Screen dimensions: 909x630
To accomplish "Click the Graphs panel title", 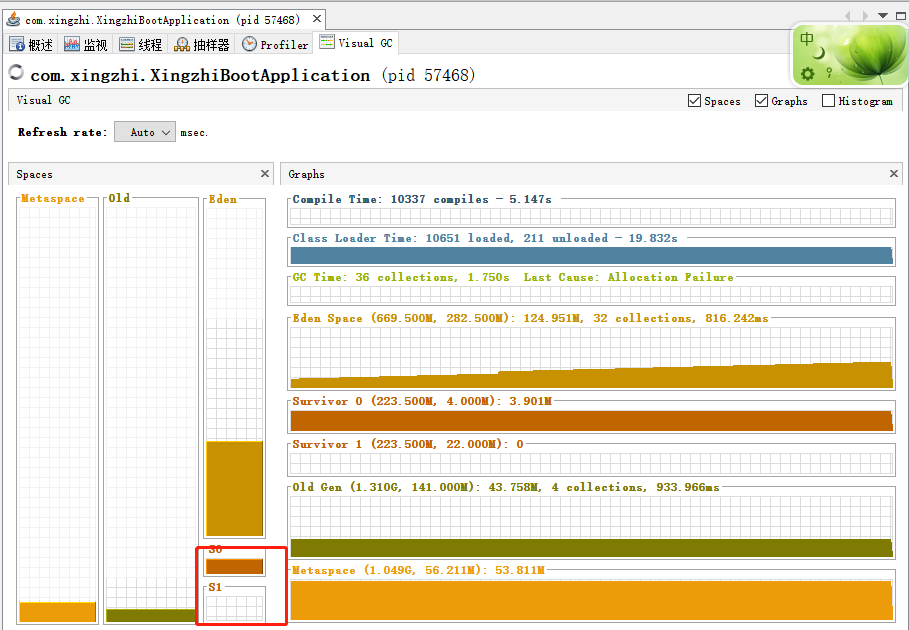I will click(306, 174).
